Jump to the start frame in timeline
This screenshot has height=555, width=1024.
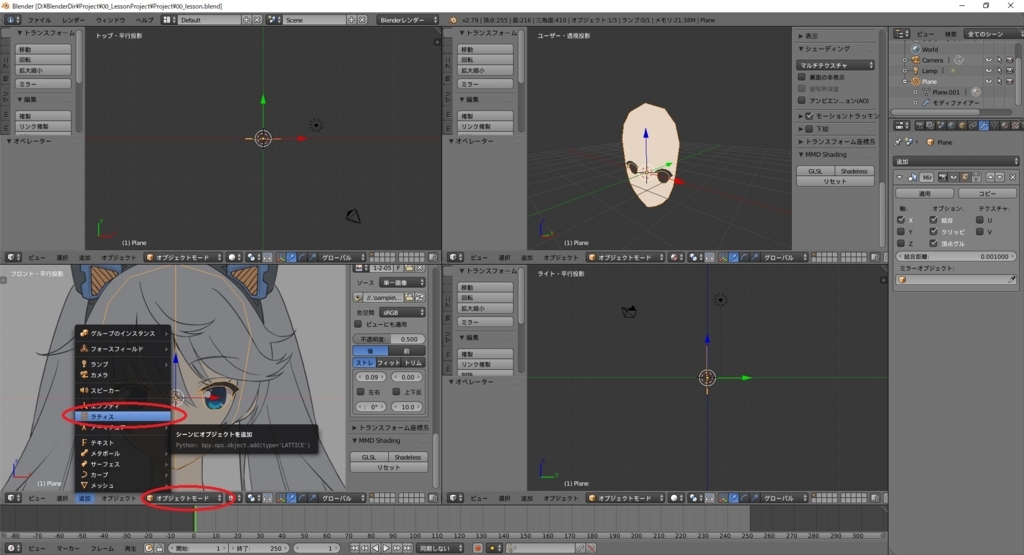354,548
